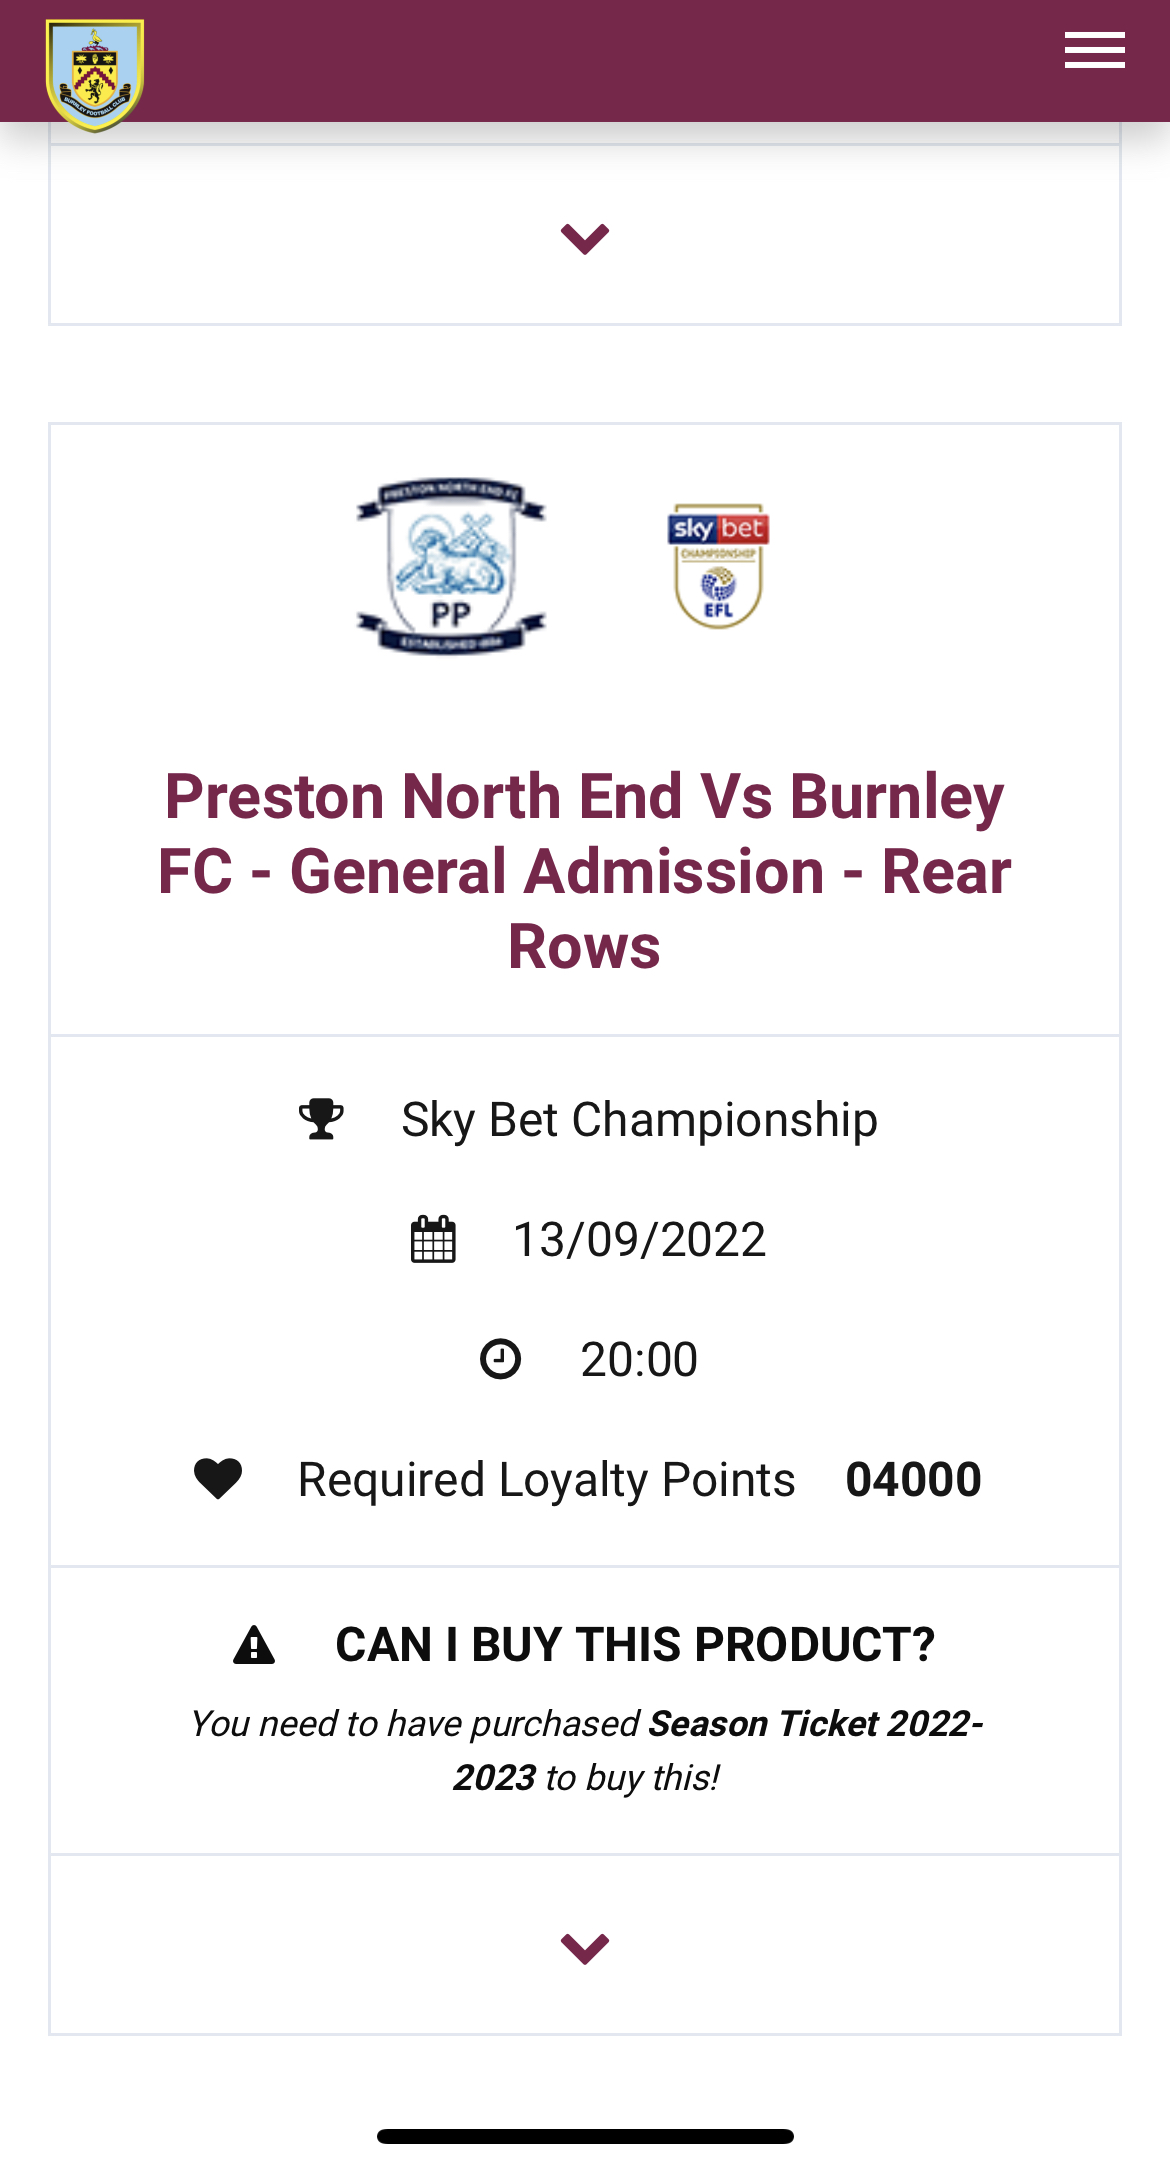Click the Sky Bet Championship EFL logo
The width and height of the screenshot is (1170, 2168).
tap(718, 566)
